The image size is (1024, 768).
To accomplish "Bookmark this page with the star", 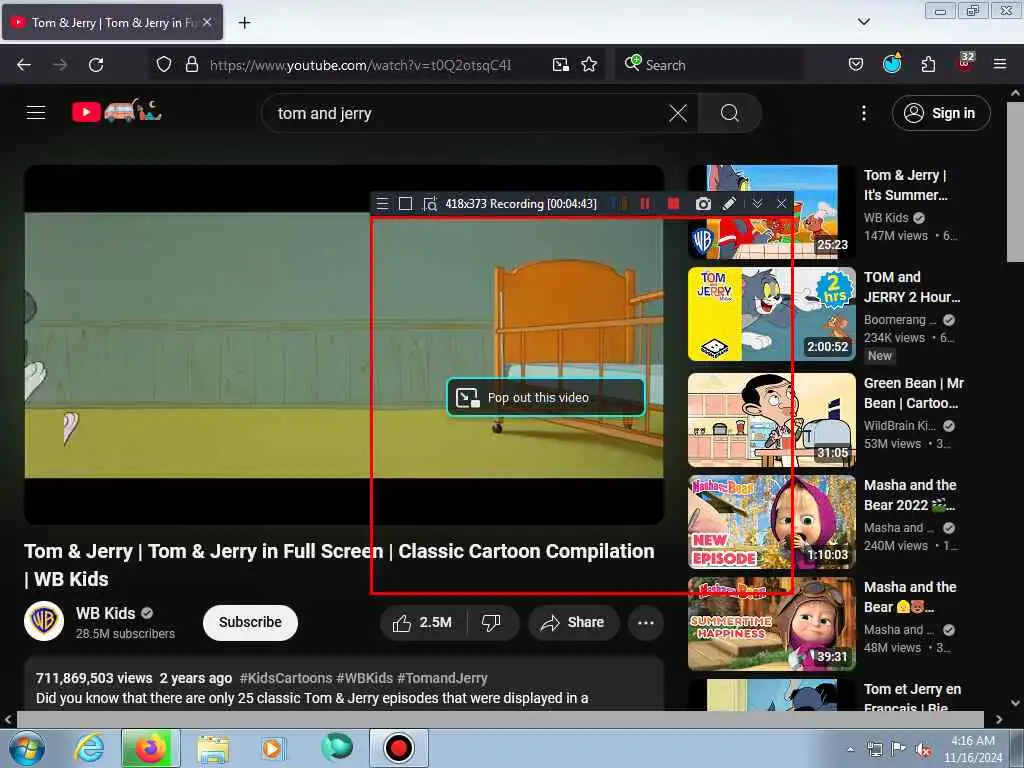I will point(589,65).
